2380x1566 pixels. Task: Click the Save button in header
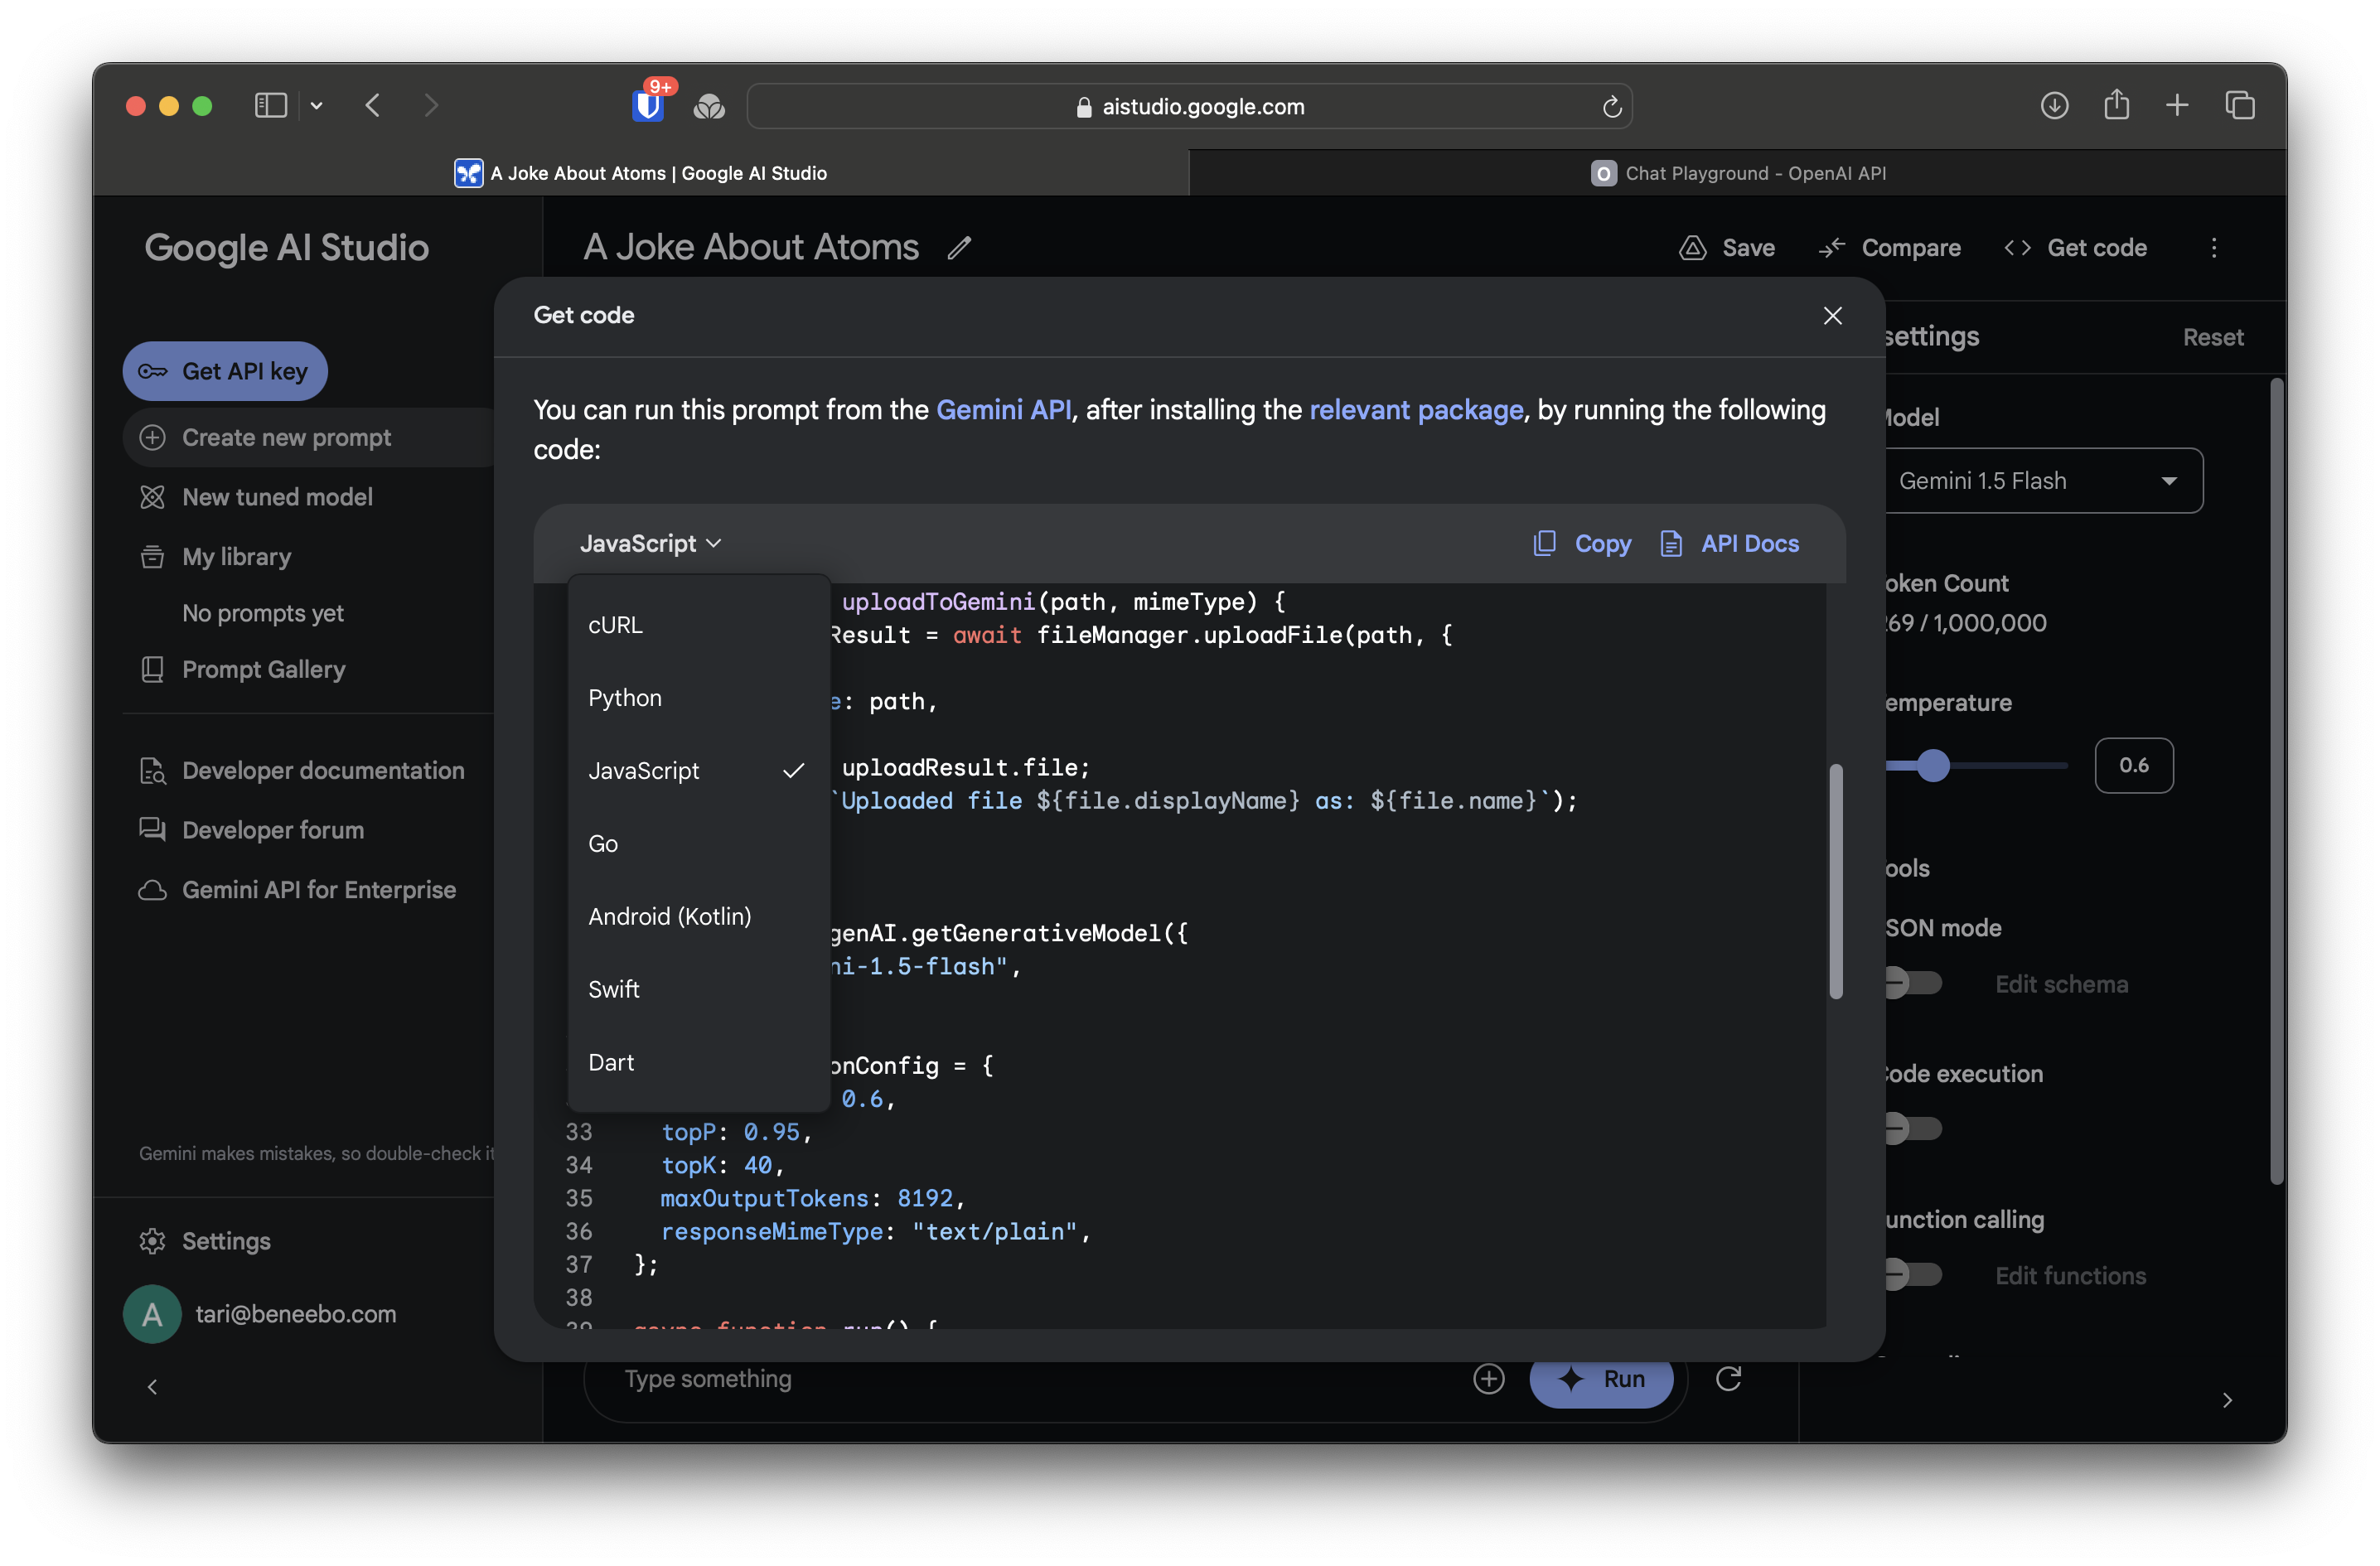pos(1727,248)
